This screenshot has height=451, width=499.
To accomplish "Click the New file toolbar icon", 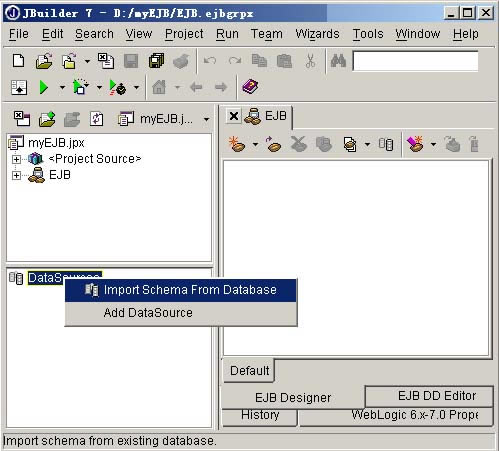I will (x=18, y=61).
